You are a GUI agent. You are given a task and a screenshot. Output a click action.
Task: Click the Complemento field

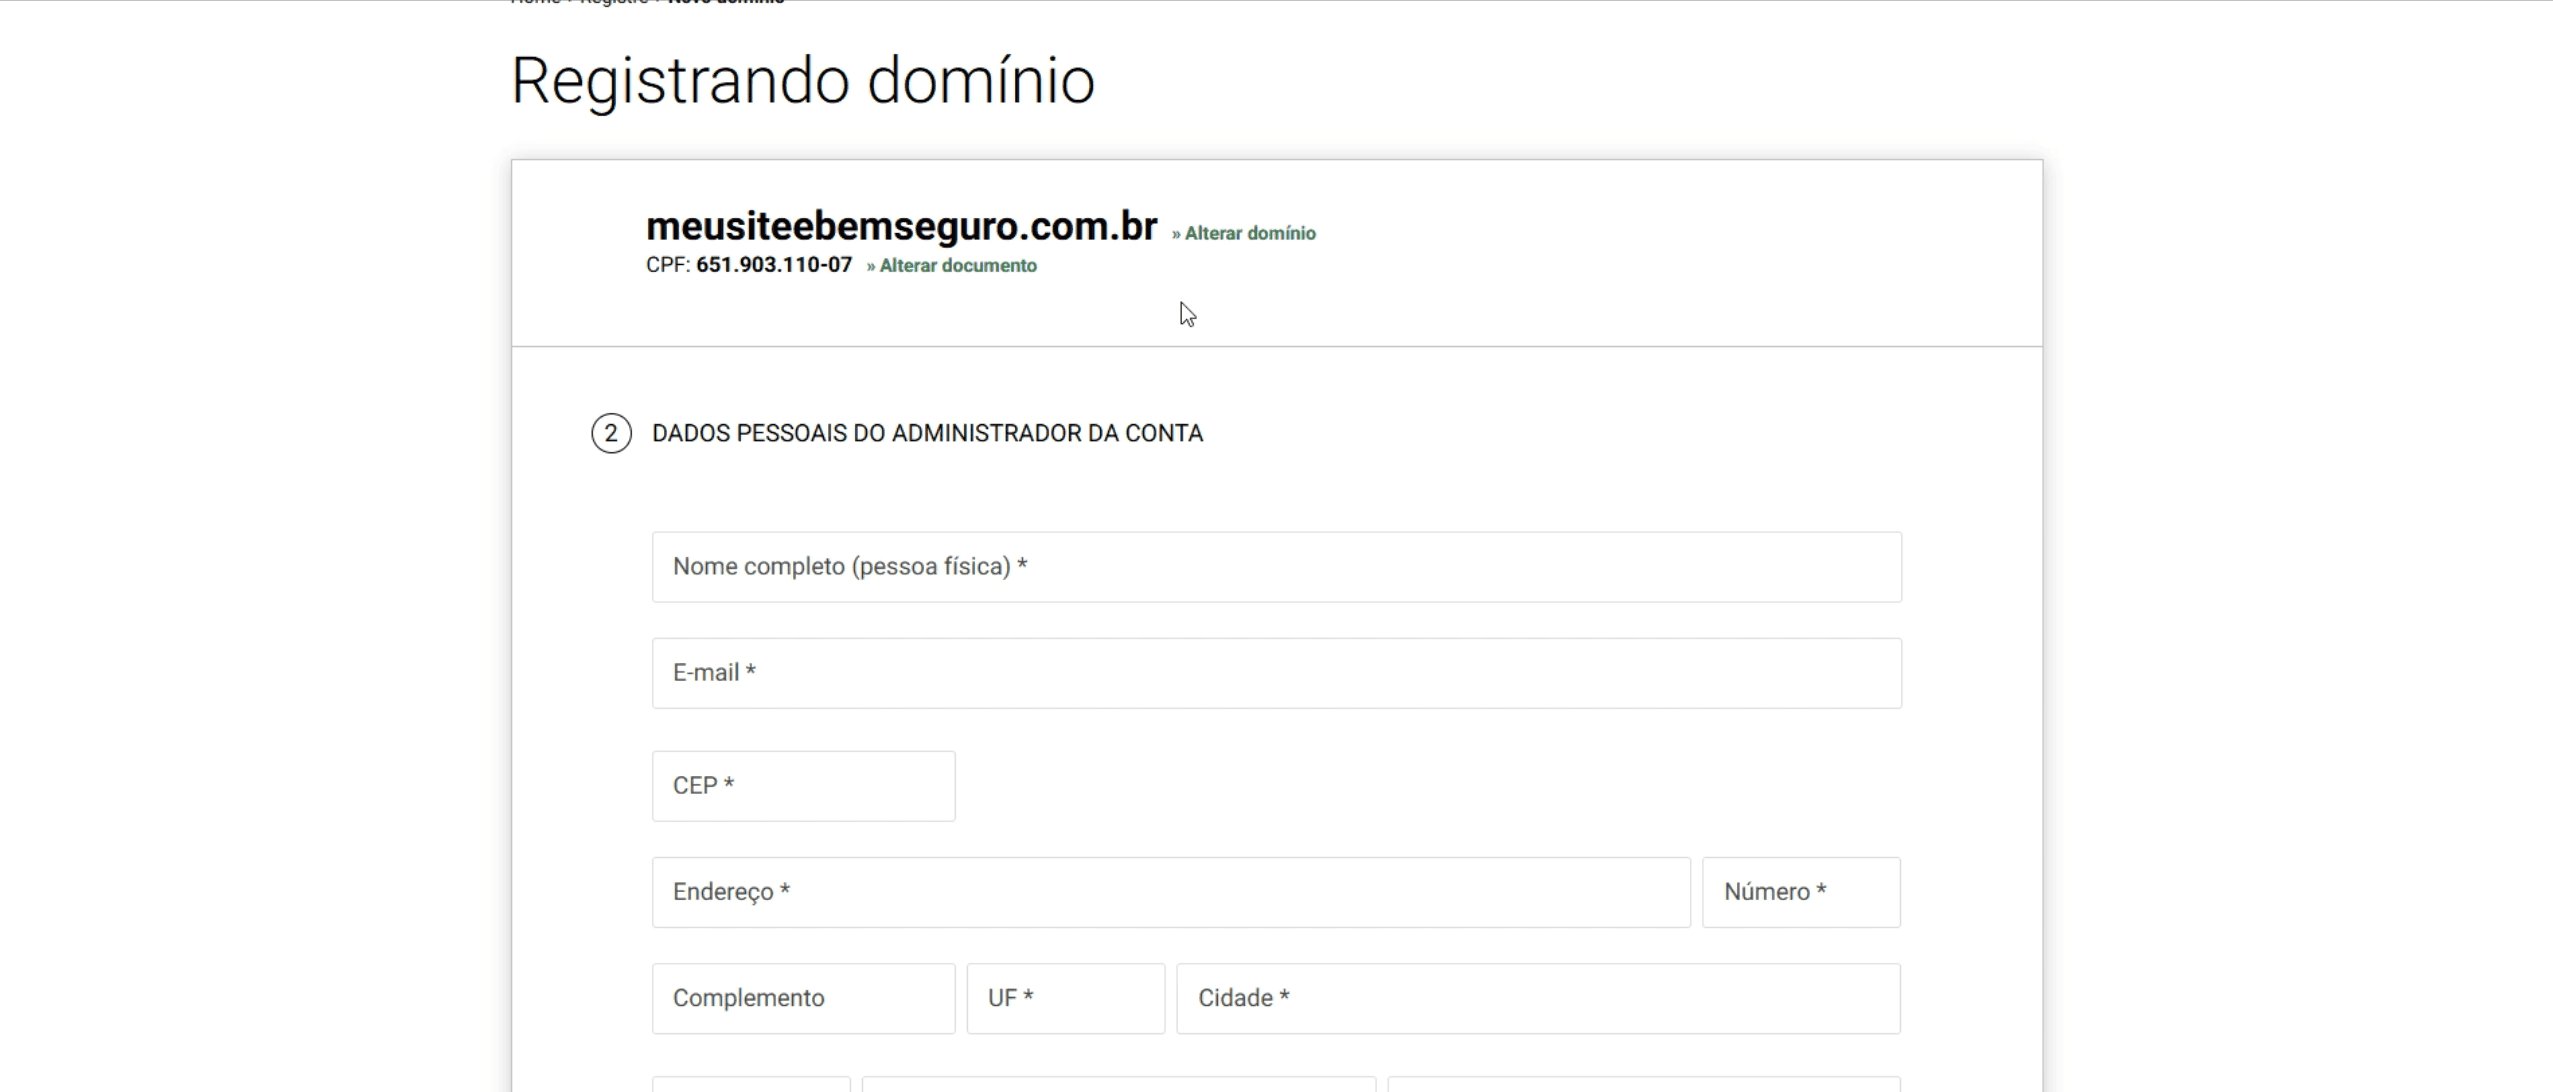[x=803, y=998]
